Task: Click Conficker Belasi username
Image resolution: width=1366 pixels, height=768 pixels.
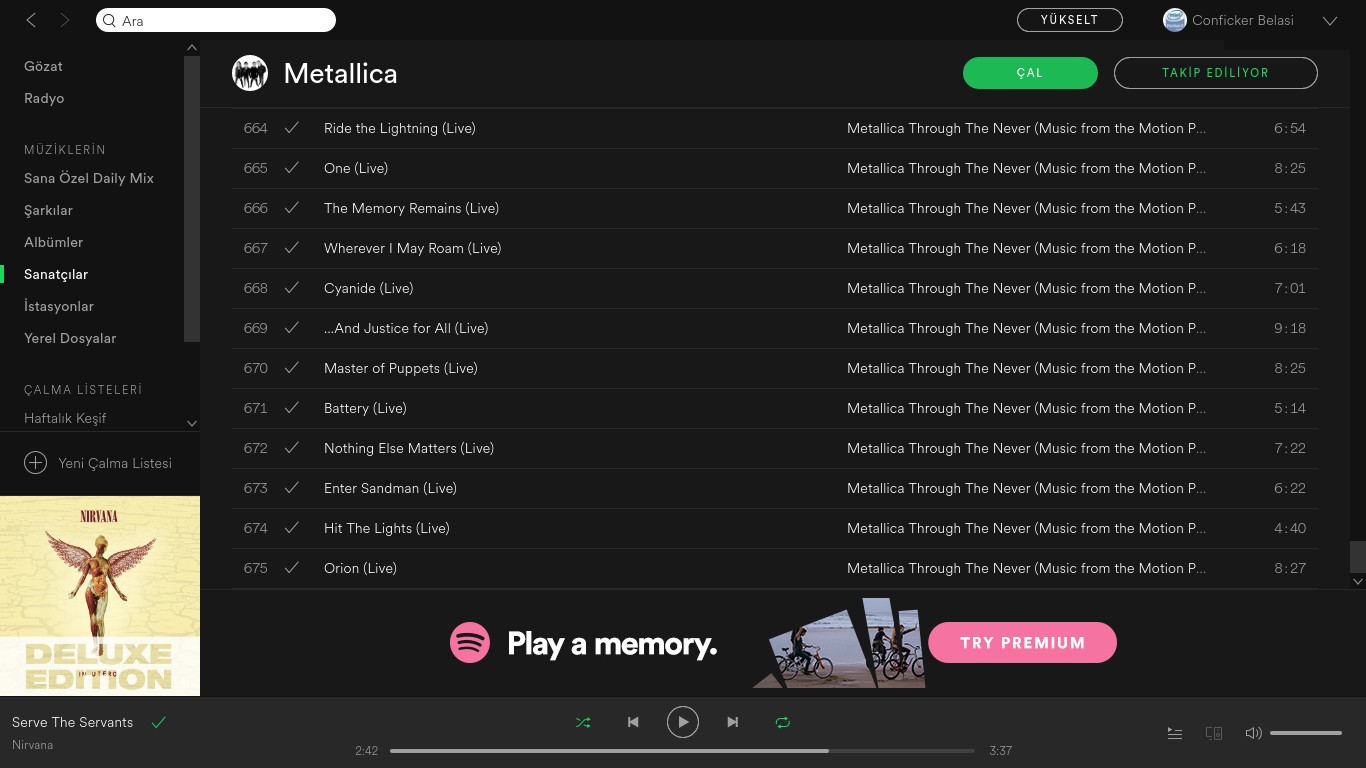Action: [1243, 20]
